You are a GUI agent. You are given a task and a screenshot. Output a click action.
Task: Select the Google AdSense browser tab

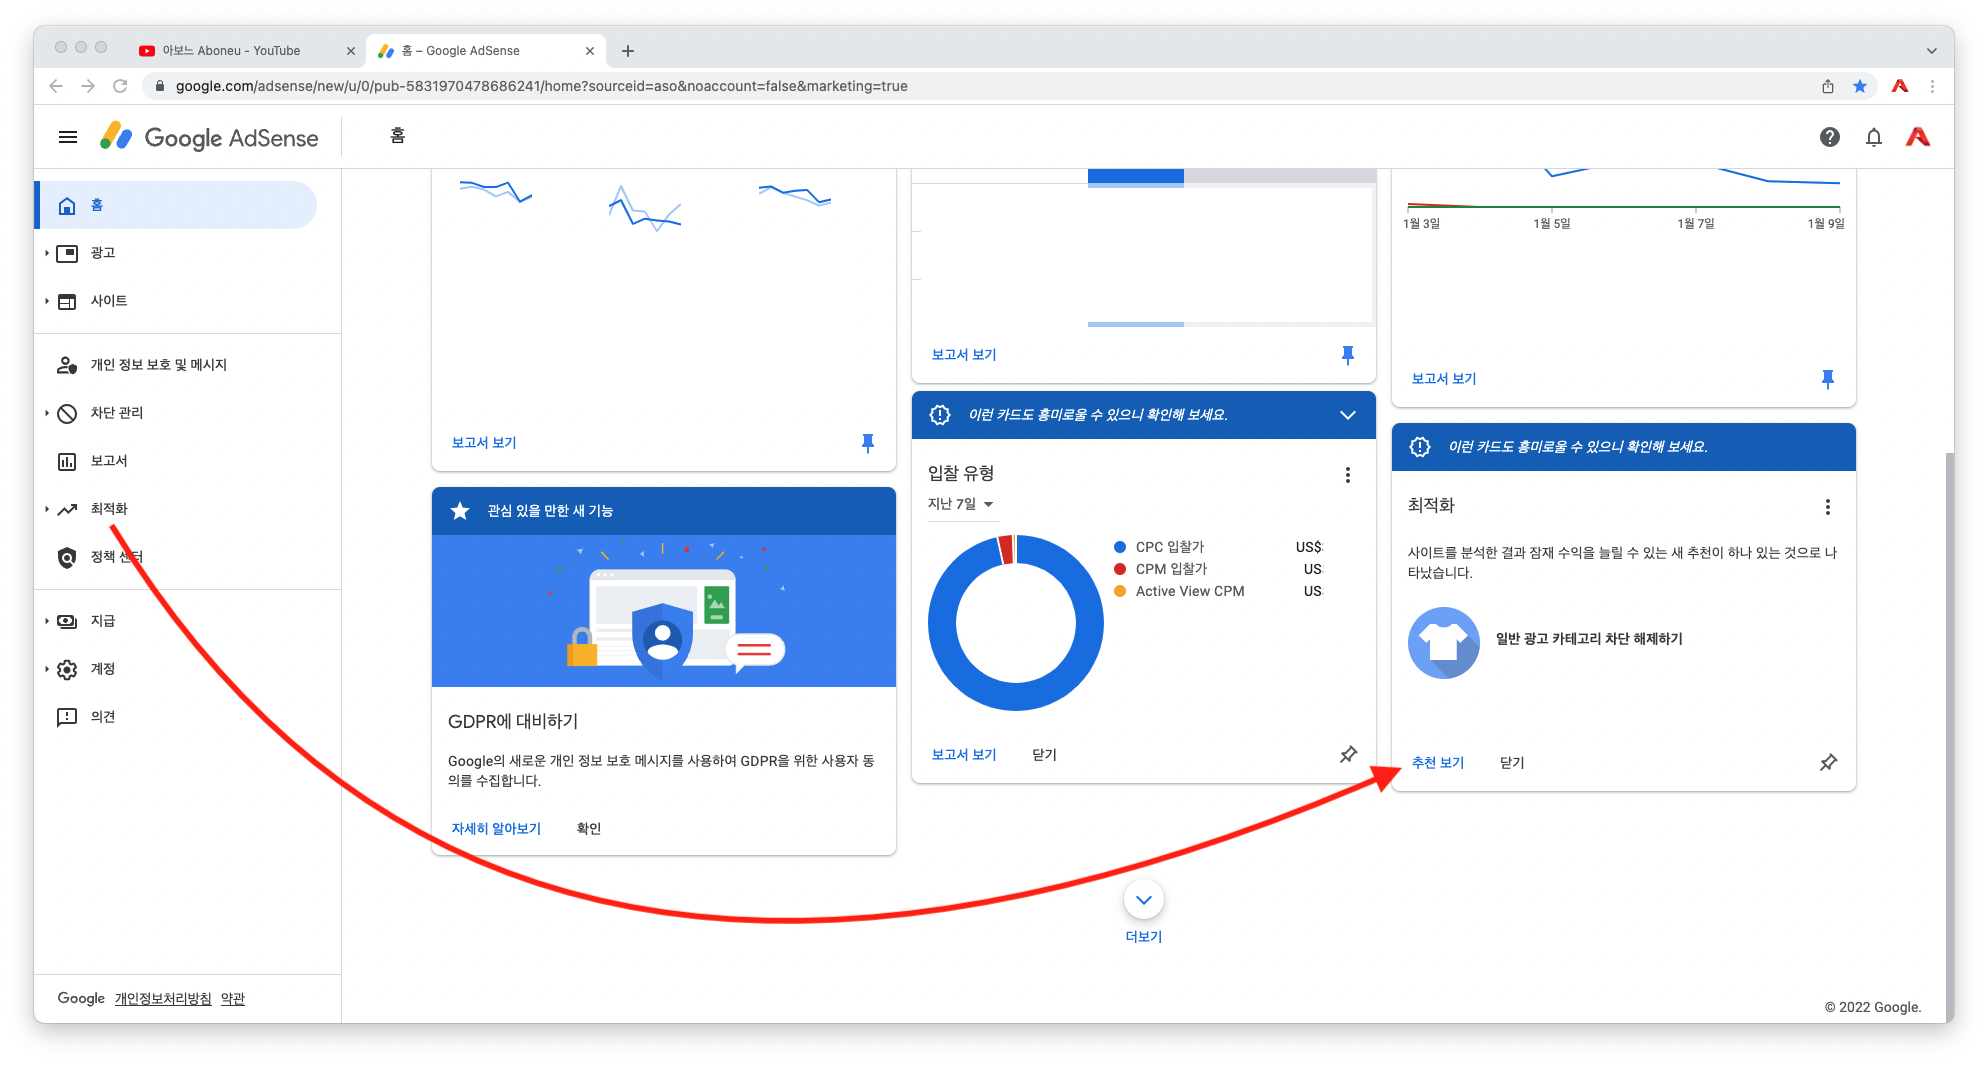pos(484,51)
